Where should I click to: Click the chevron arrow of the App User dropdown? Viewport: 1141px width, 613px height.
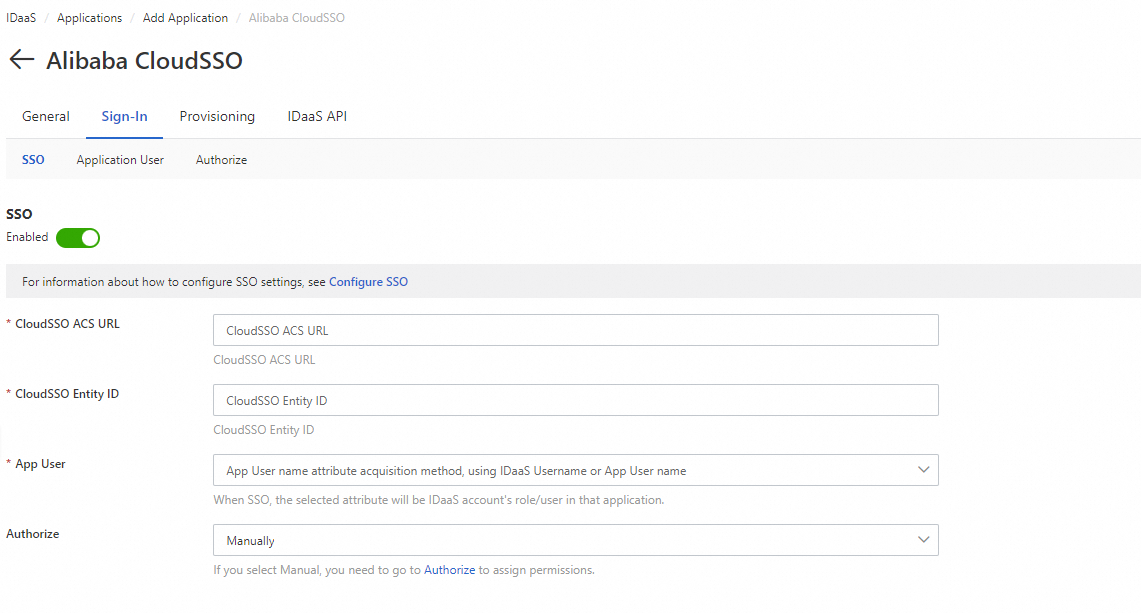(923, 470)
